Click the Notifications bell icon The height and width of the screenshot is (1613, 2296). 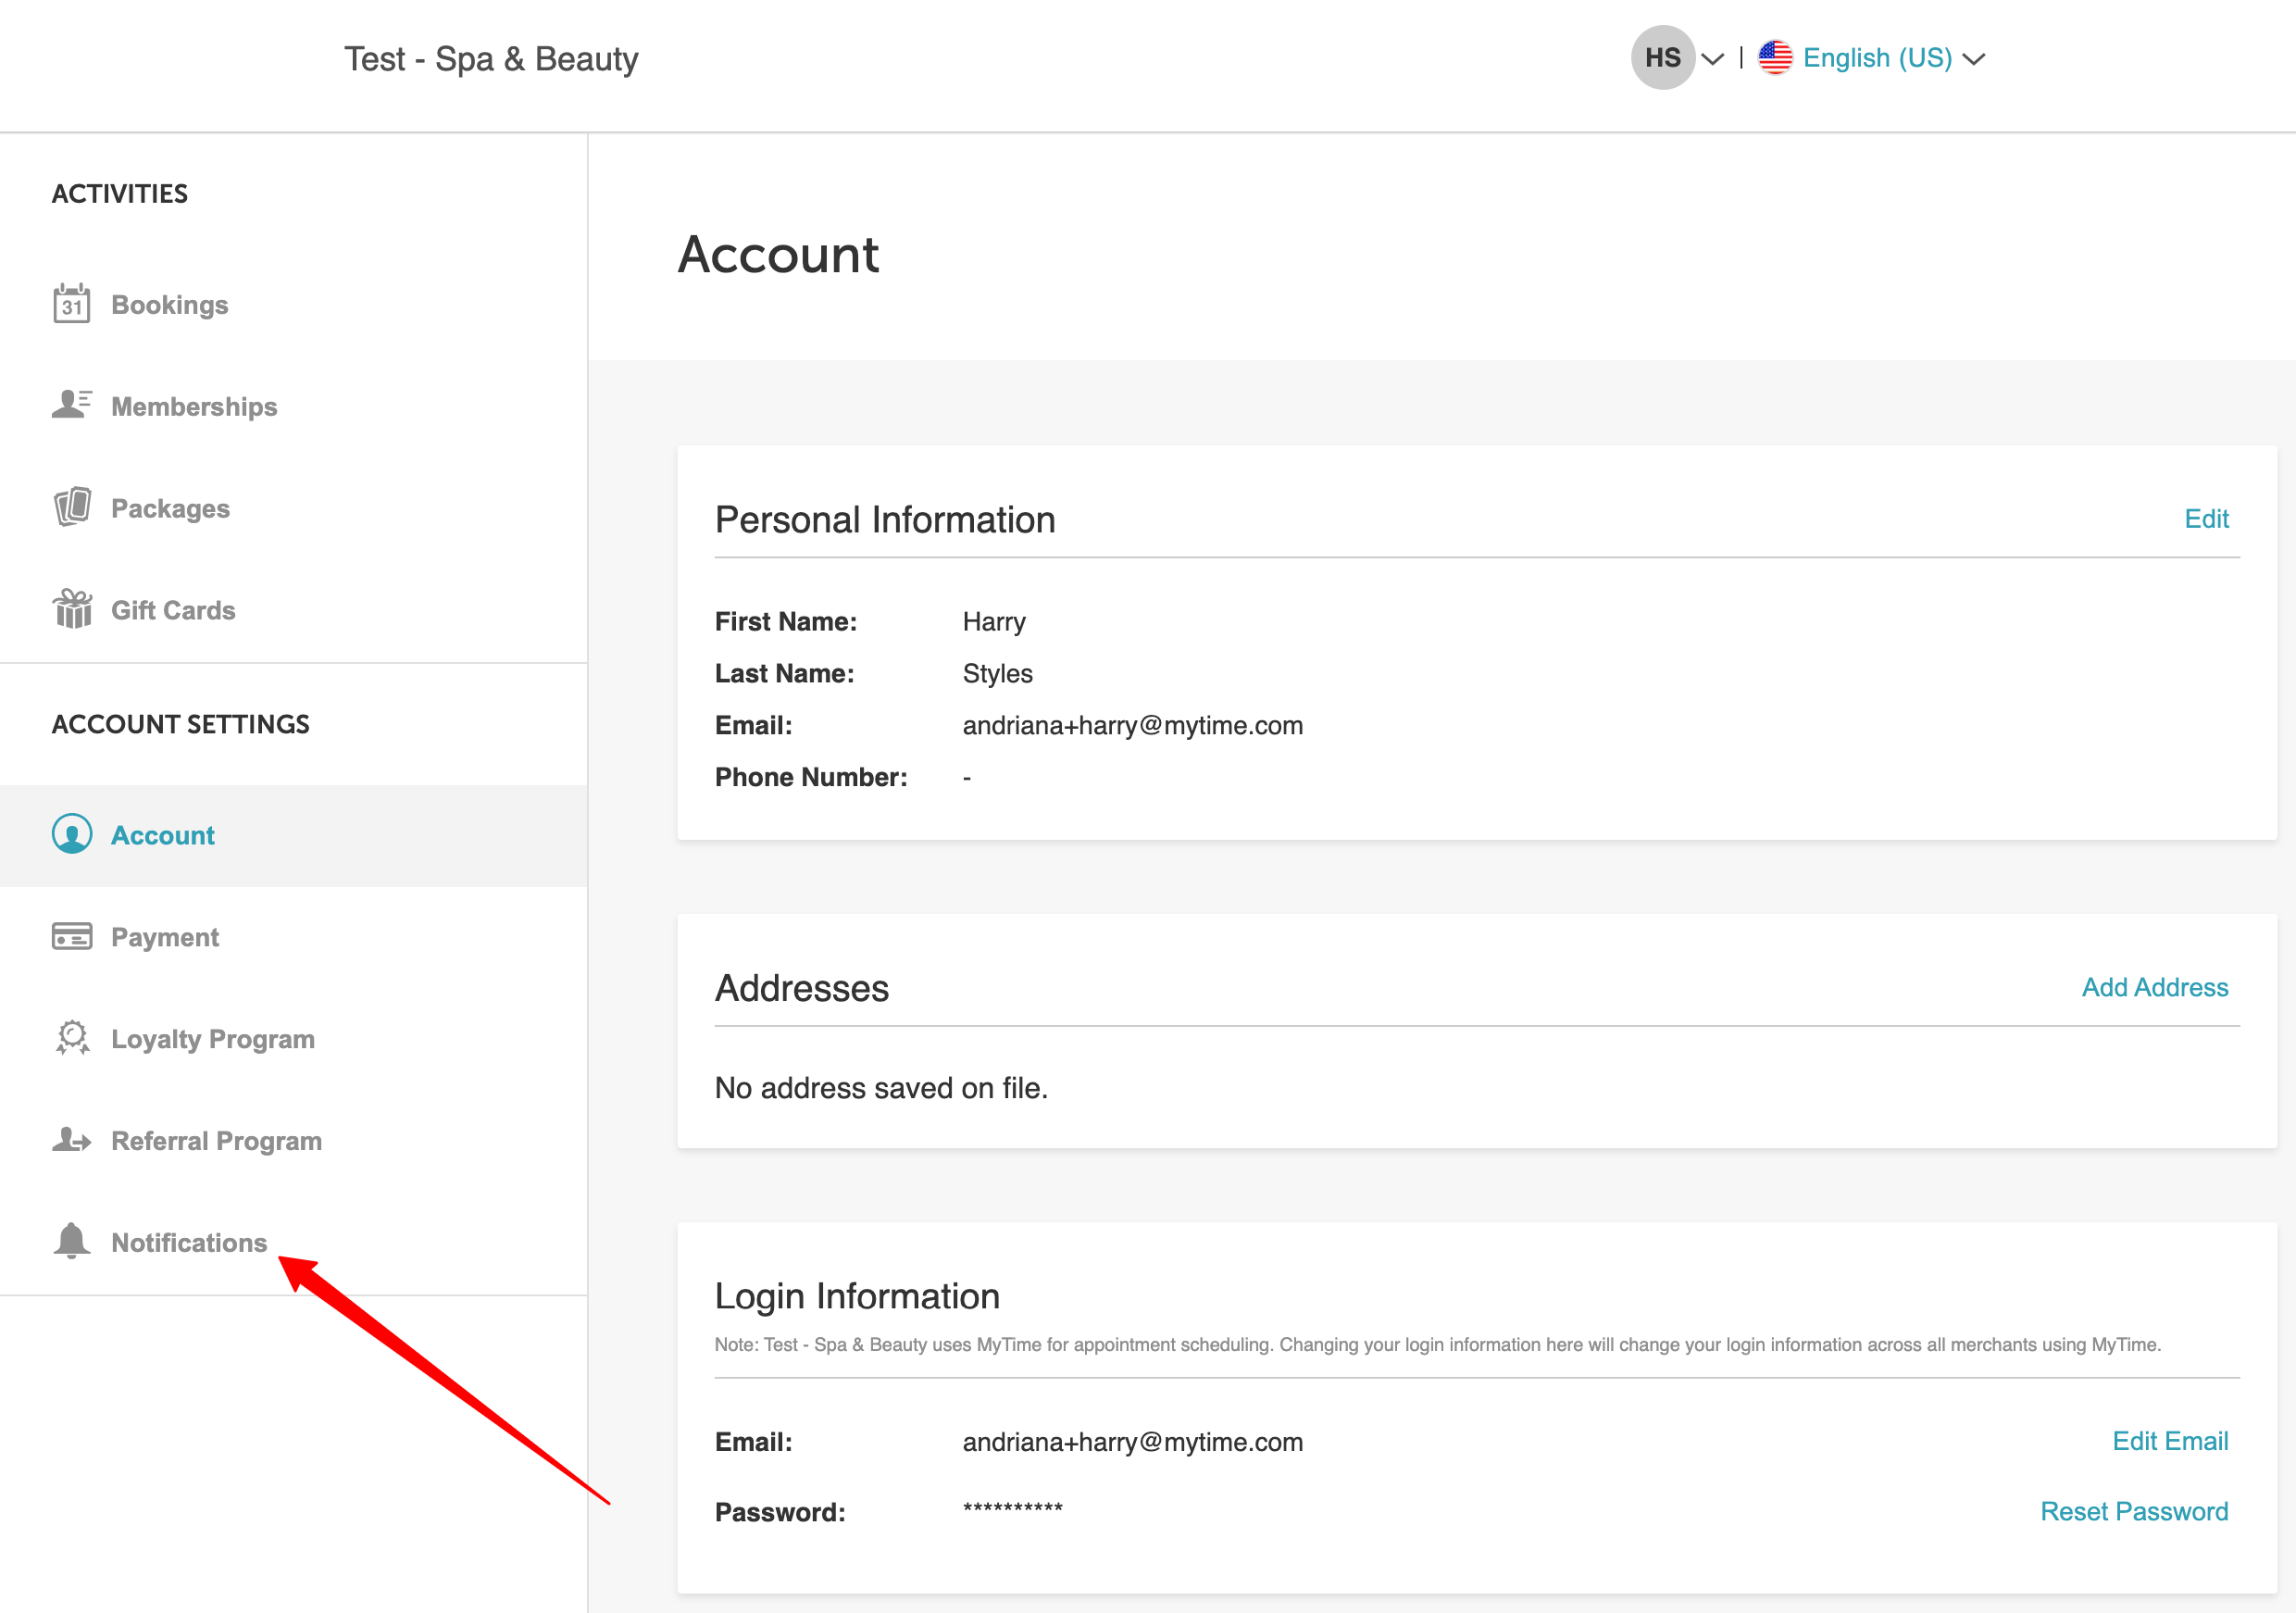[71, 1241]
